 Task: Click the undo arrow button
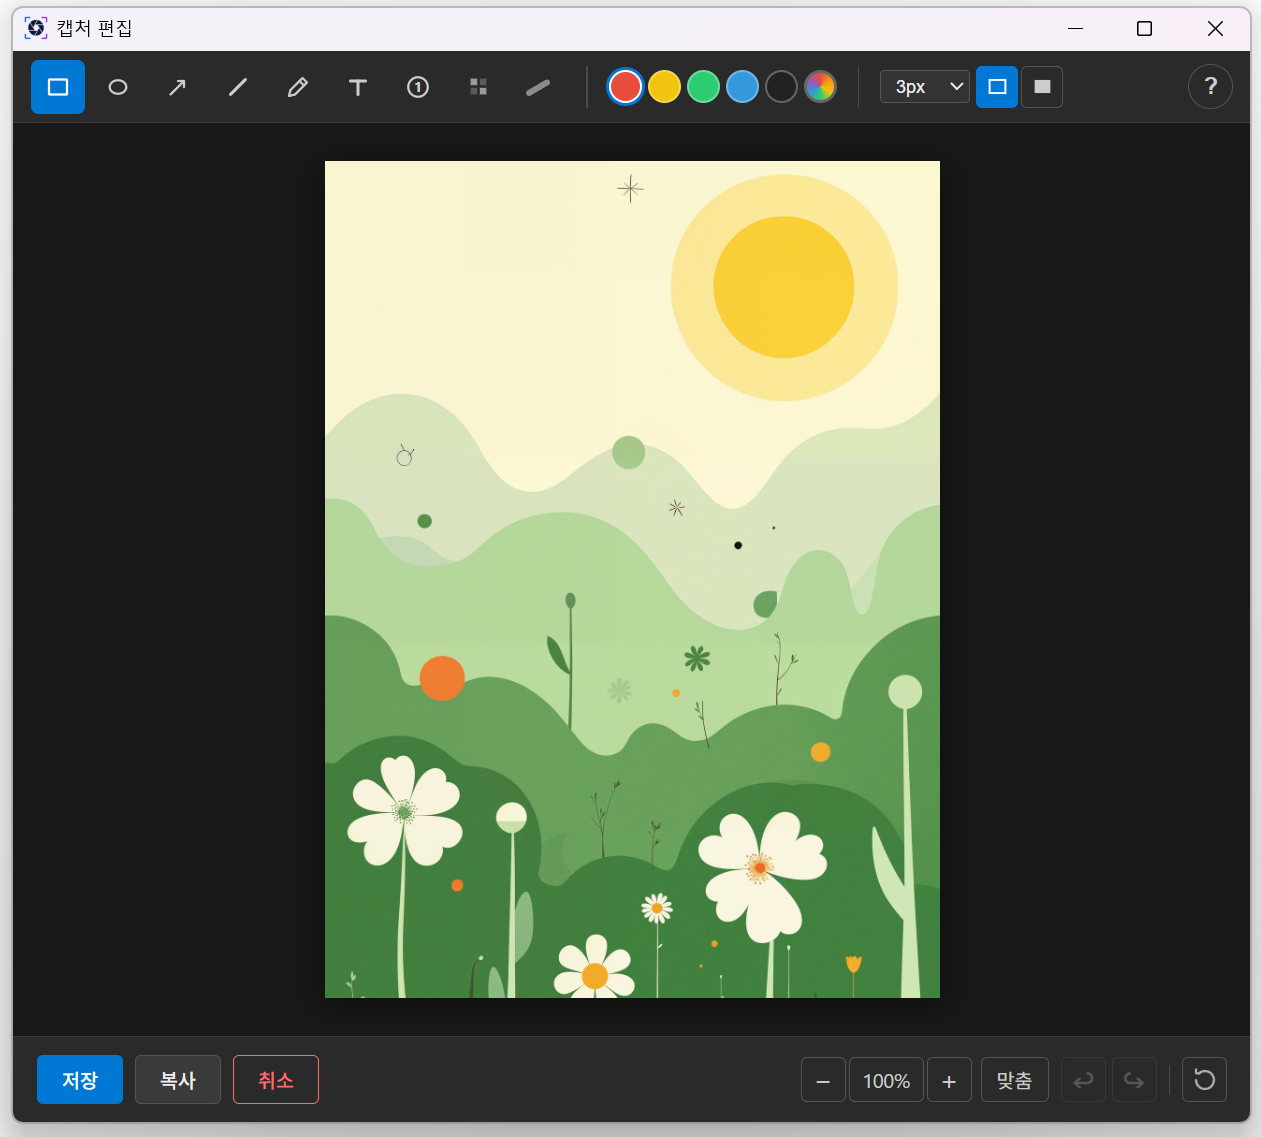[x=1083, y=1080]
